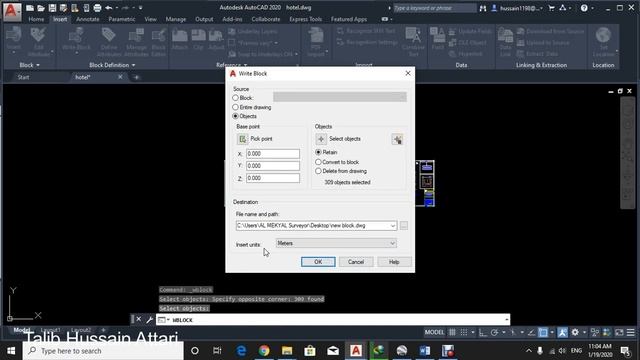Open the AutoCAD application menu logo
The height and width of the screenshot is (360, 640).
[11, 11]
